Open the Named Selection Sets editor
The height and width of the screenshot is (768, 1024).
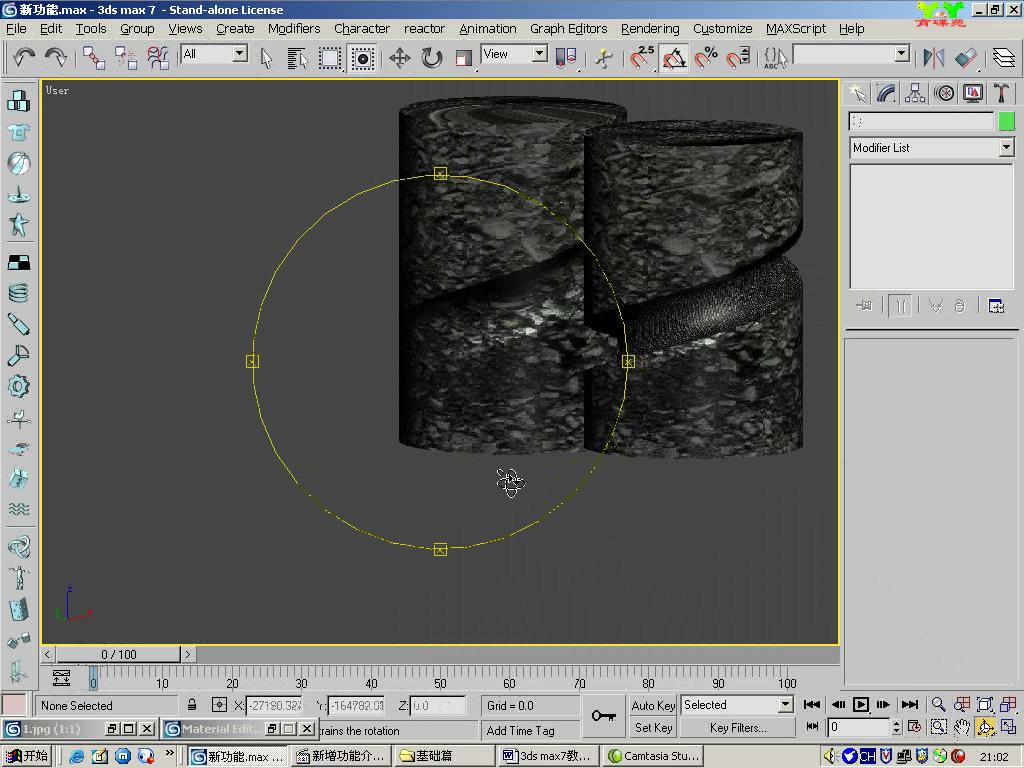pyautogui.click(x=775, y=58)
